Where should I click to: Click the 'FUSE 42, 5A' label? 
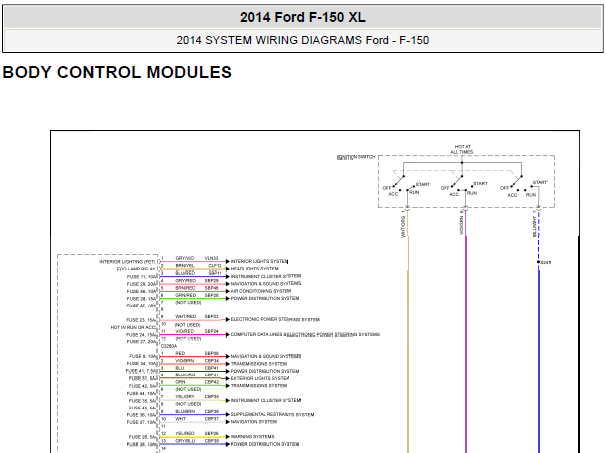(x=143, y=386)
